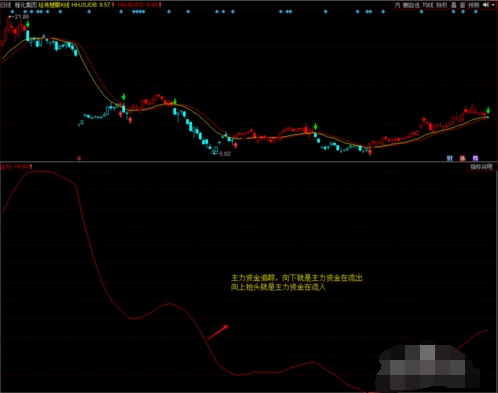Click the red exclamation icon after HHUSJDC
This screenshot has height=393, width=498.
160,5
